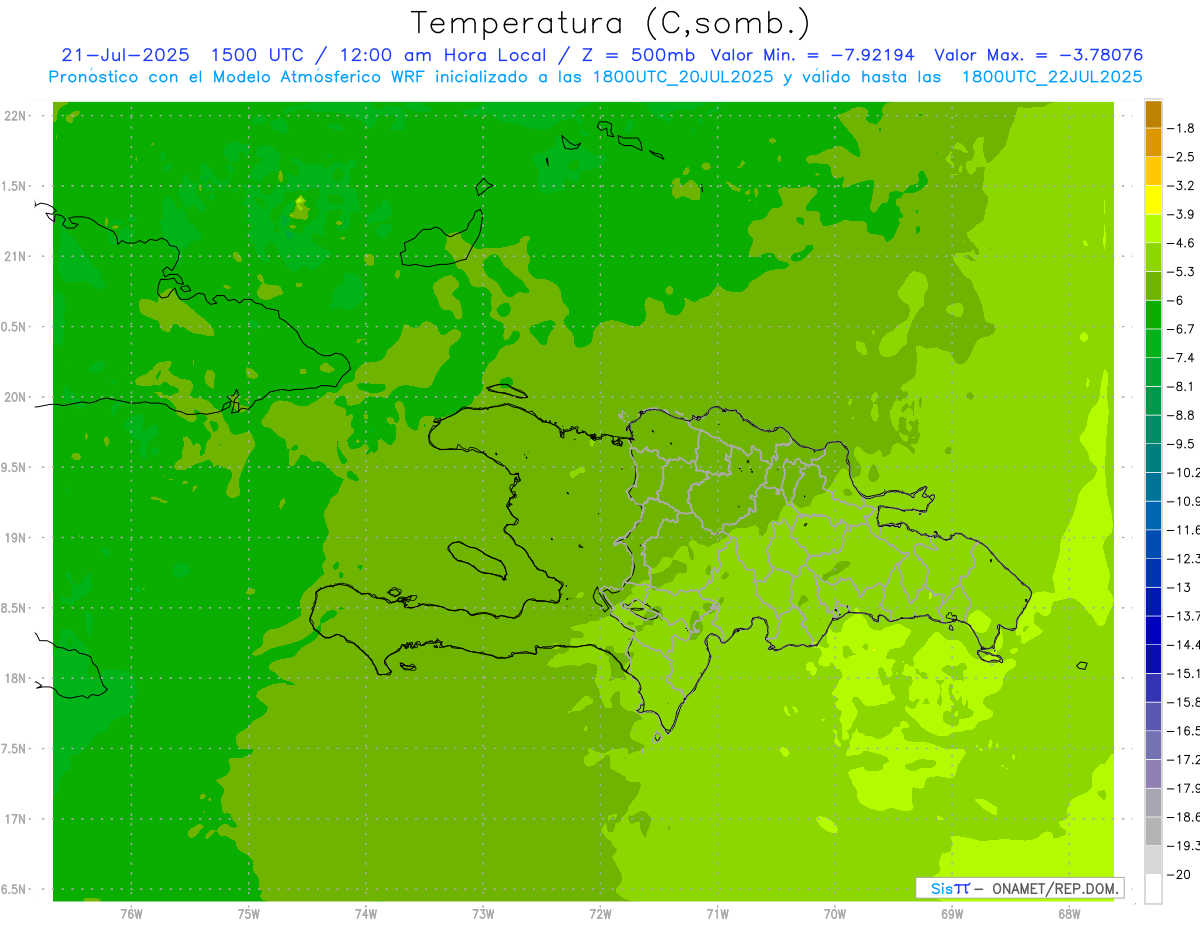Viewport: 1200px width, 927px height.
Task: Click the "74W" longitude axis label
Action: (365, 914)
